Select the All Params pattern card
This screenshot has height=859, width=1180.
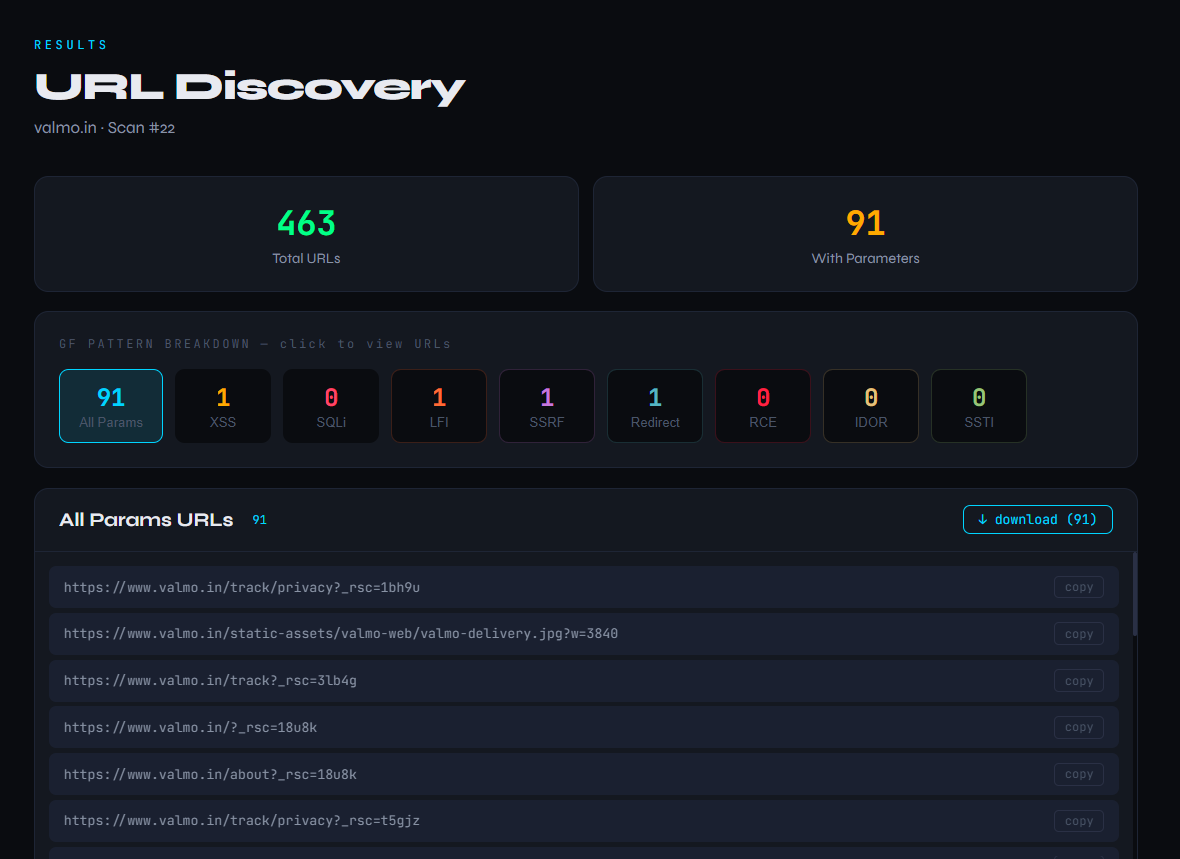[x=111, y=406]
